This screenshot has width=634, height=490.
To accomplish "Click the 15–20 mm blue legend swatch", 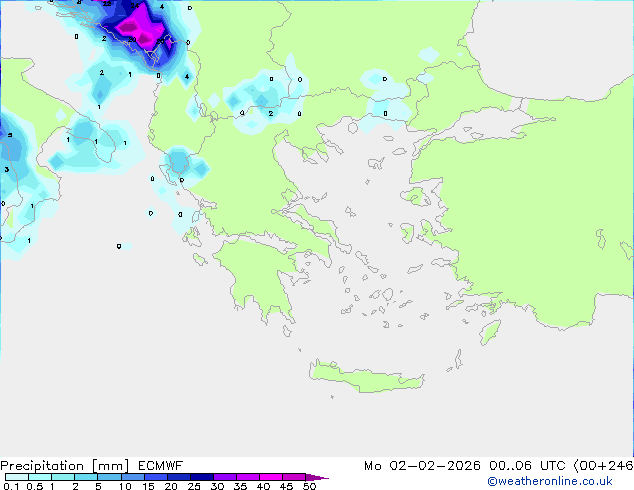I will [x=156, y=477].
